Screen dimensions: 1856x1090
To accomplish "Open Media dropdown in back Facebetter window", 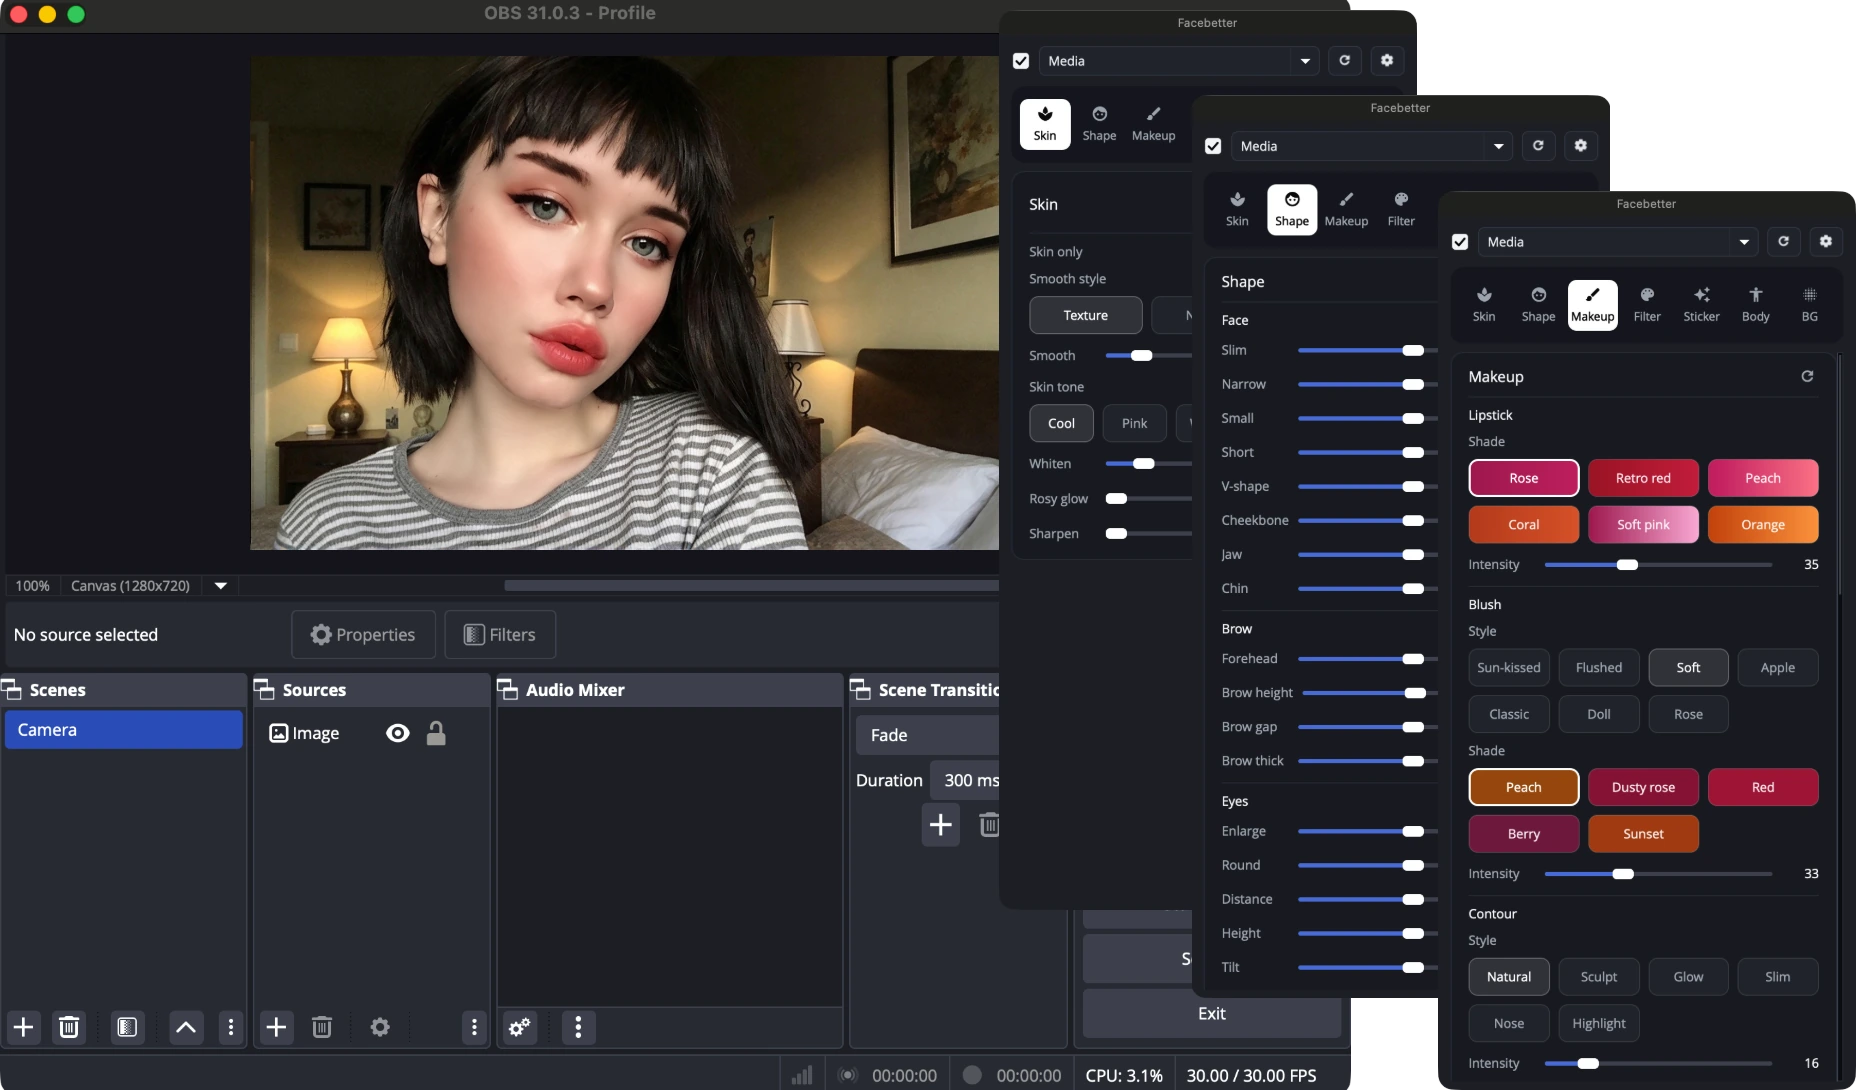I will [x=1178, y=60].
